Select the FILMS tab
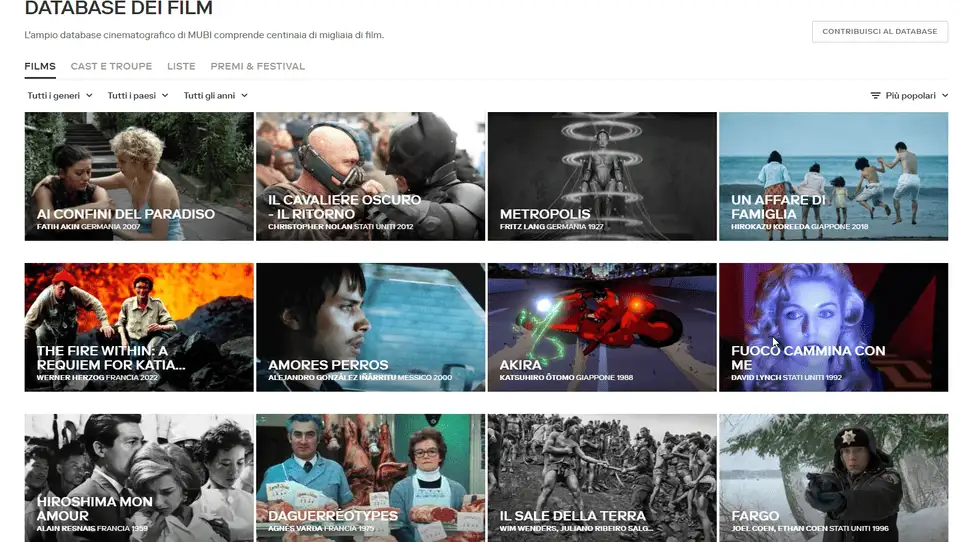The width and height of the screenshot is (960, 542). tap(40, 66)
